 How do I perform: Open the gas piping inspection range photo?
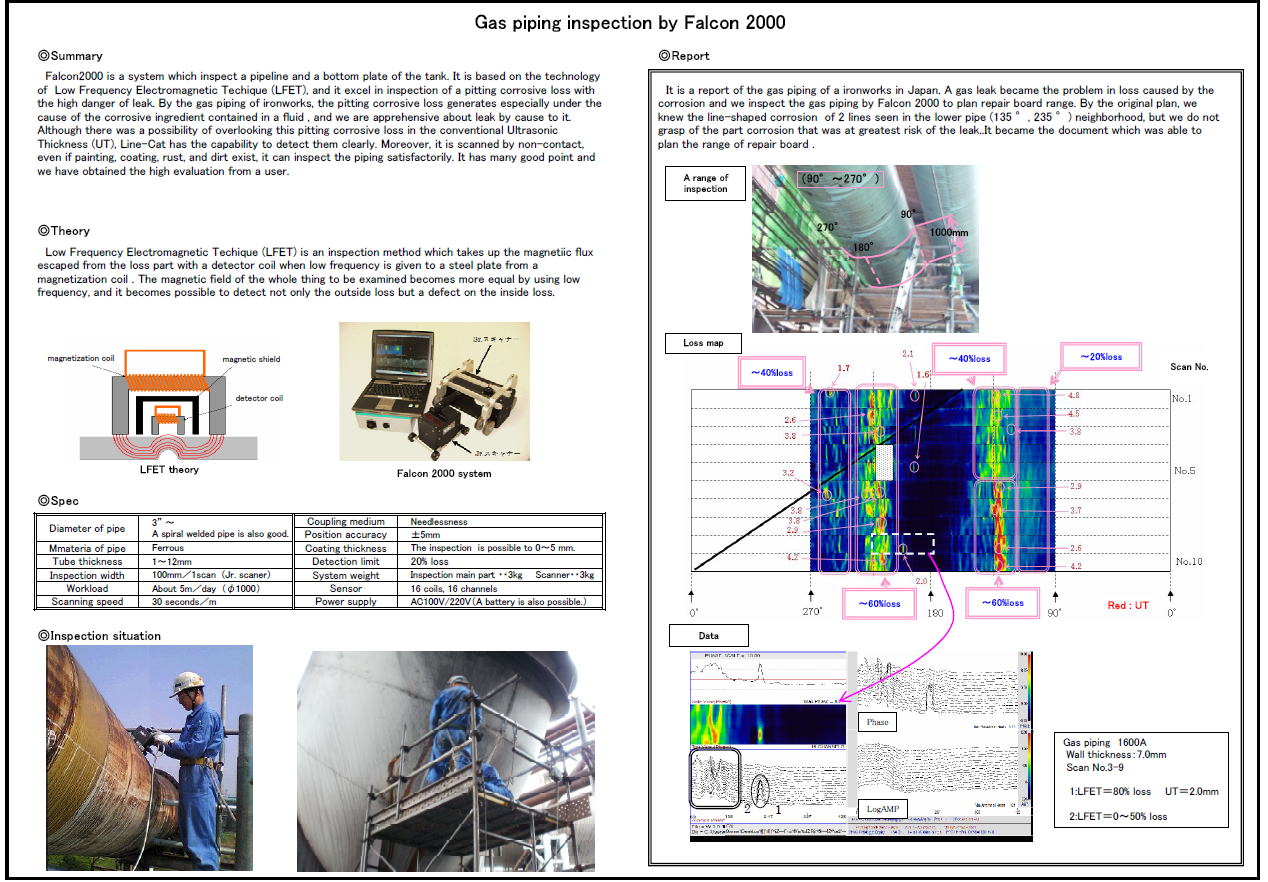pos(865,248)
